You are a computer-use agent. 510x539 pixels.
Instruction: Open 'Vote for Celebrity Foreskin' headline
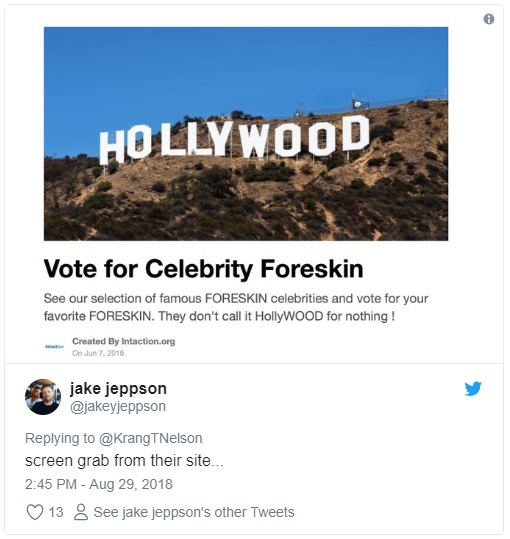[203, 269]
